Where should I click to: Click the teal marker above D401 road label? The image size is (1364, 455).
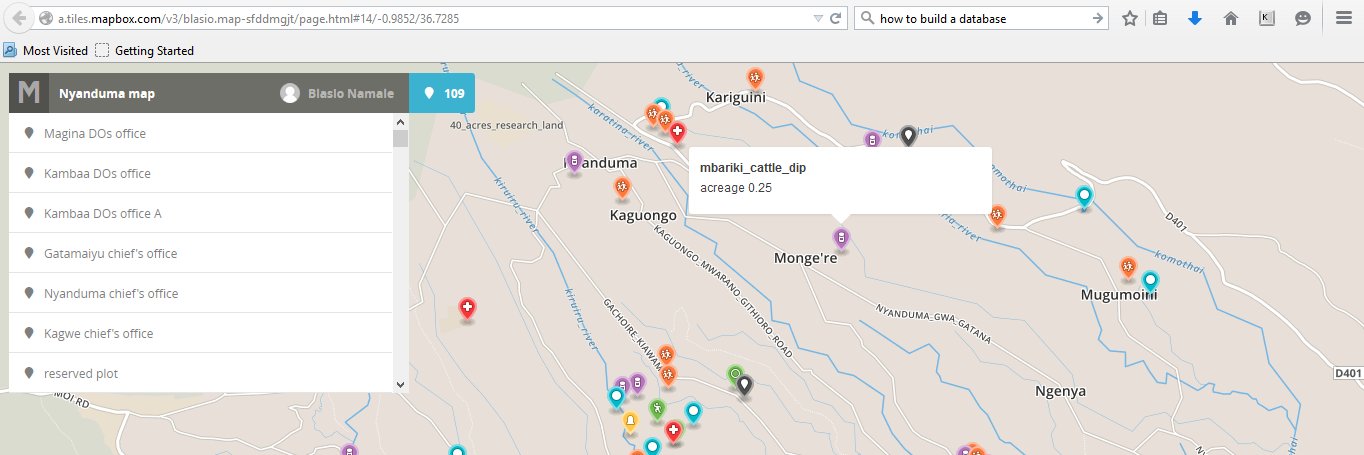[x=1084, y=196]
